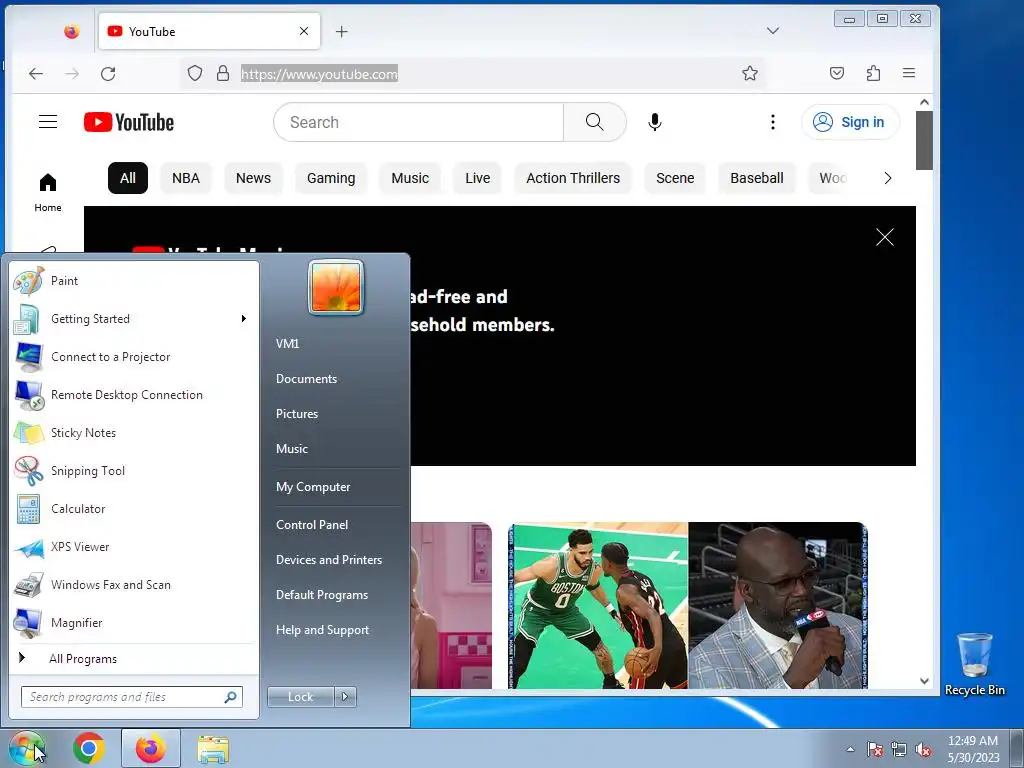This screenshot has width=1024, height=768.
Task: Select the News category chip
Action: tap(253, 178)
